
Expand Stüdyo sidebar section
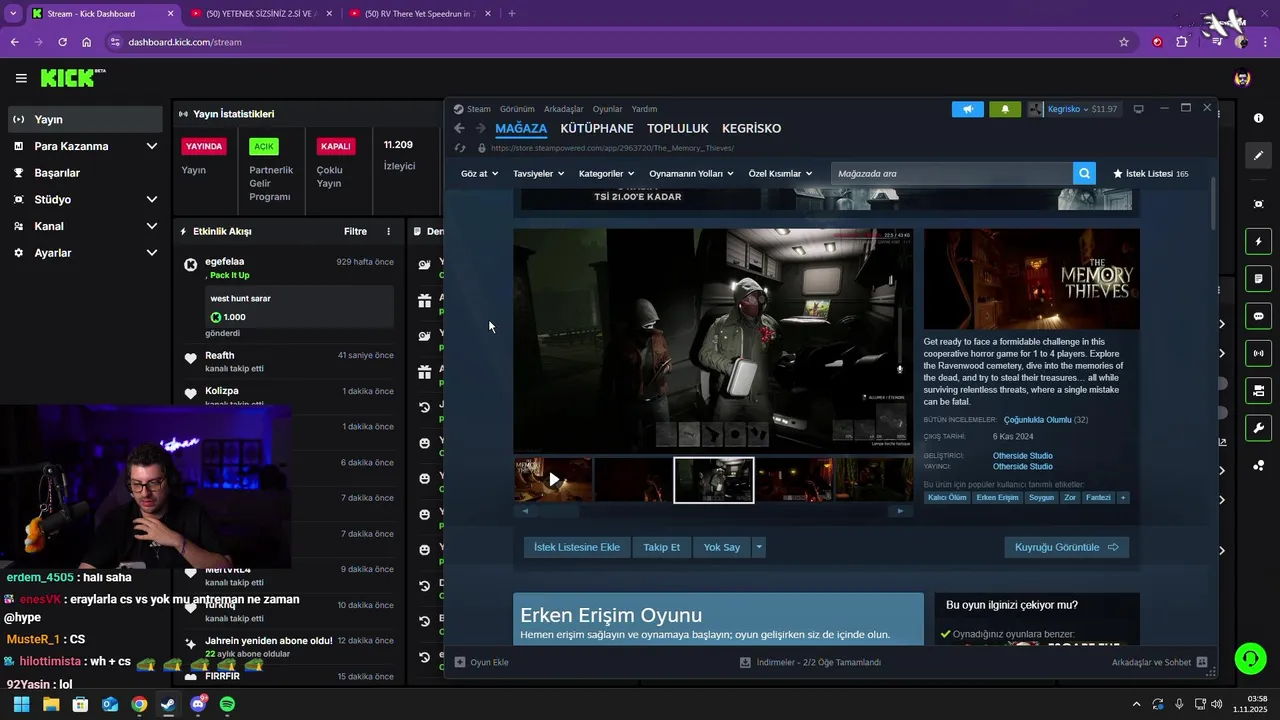point(152,199)
